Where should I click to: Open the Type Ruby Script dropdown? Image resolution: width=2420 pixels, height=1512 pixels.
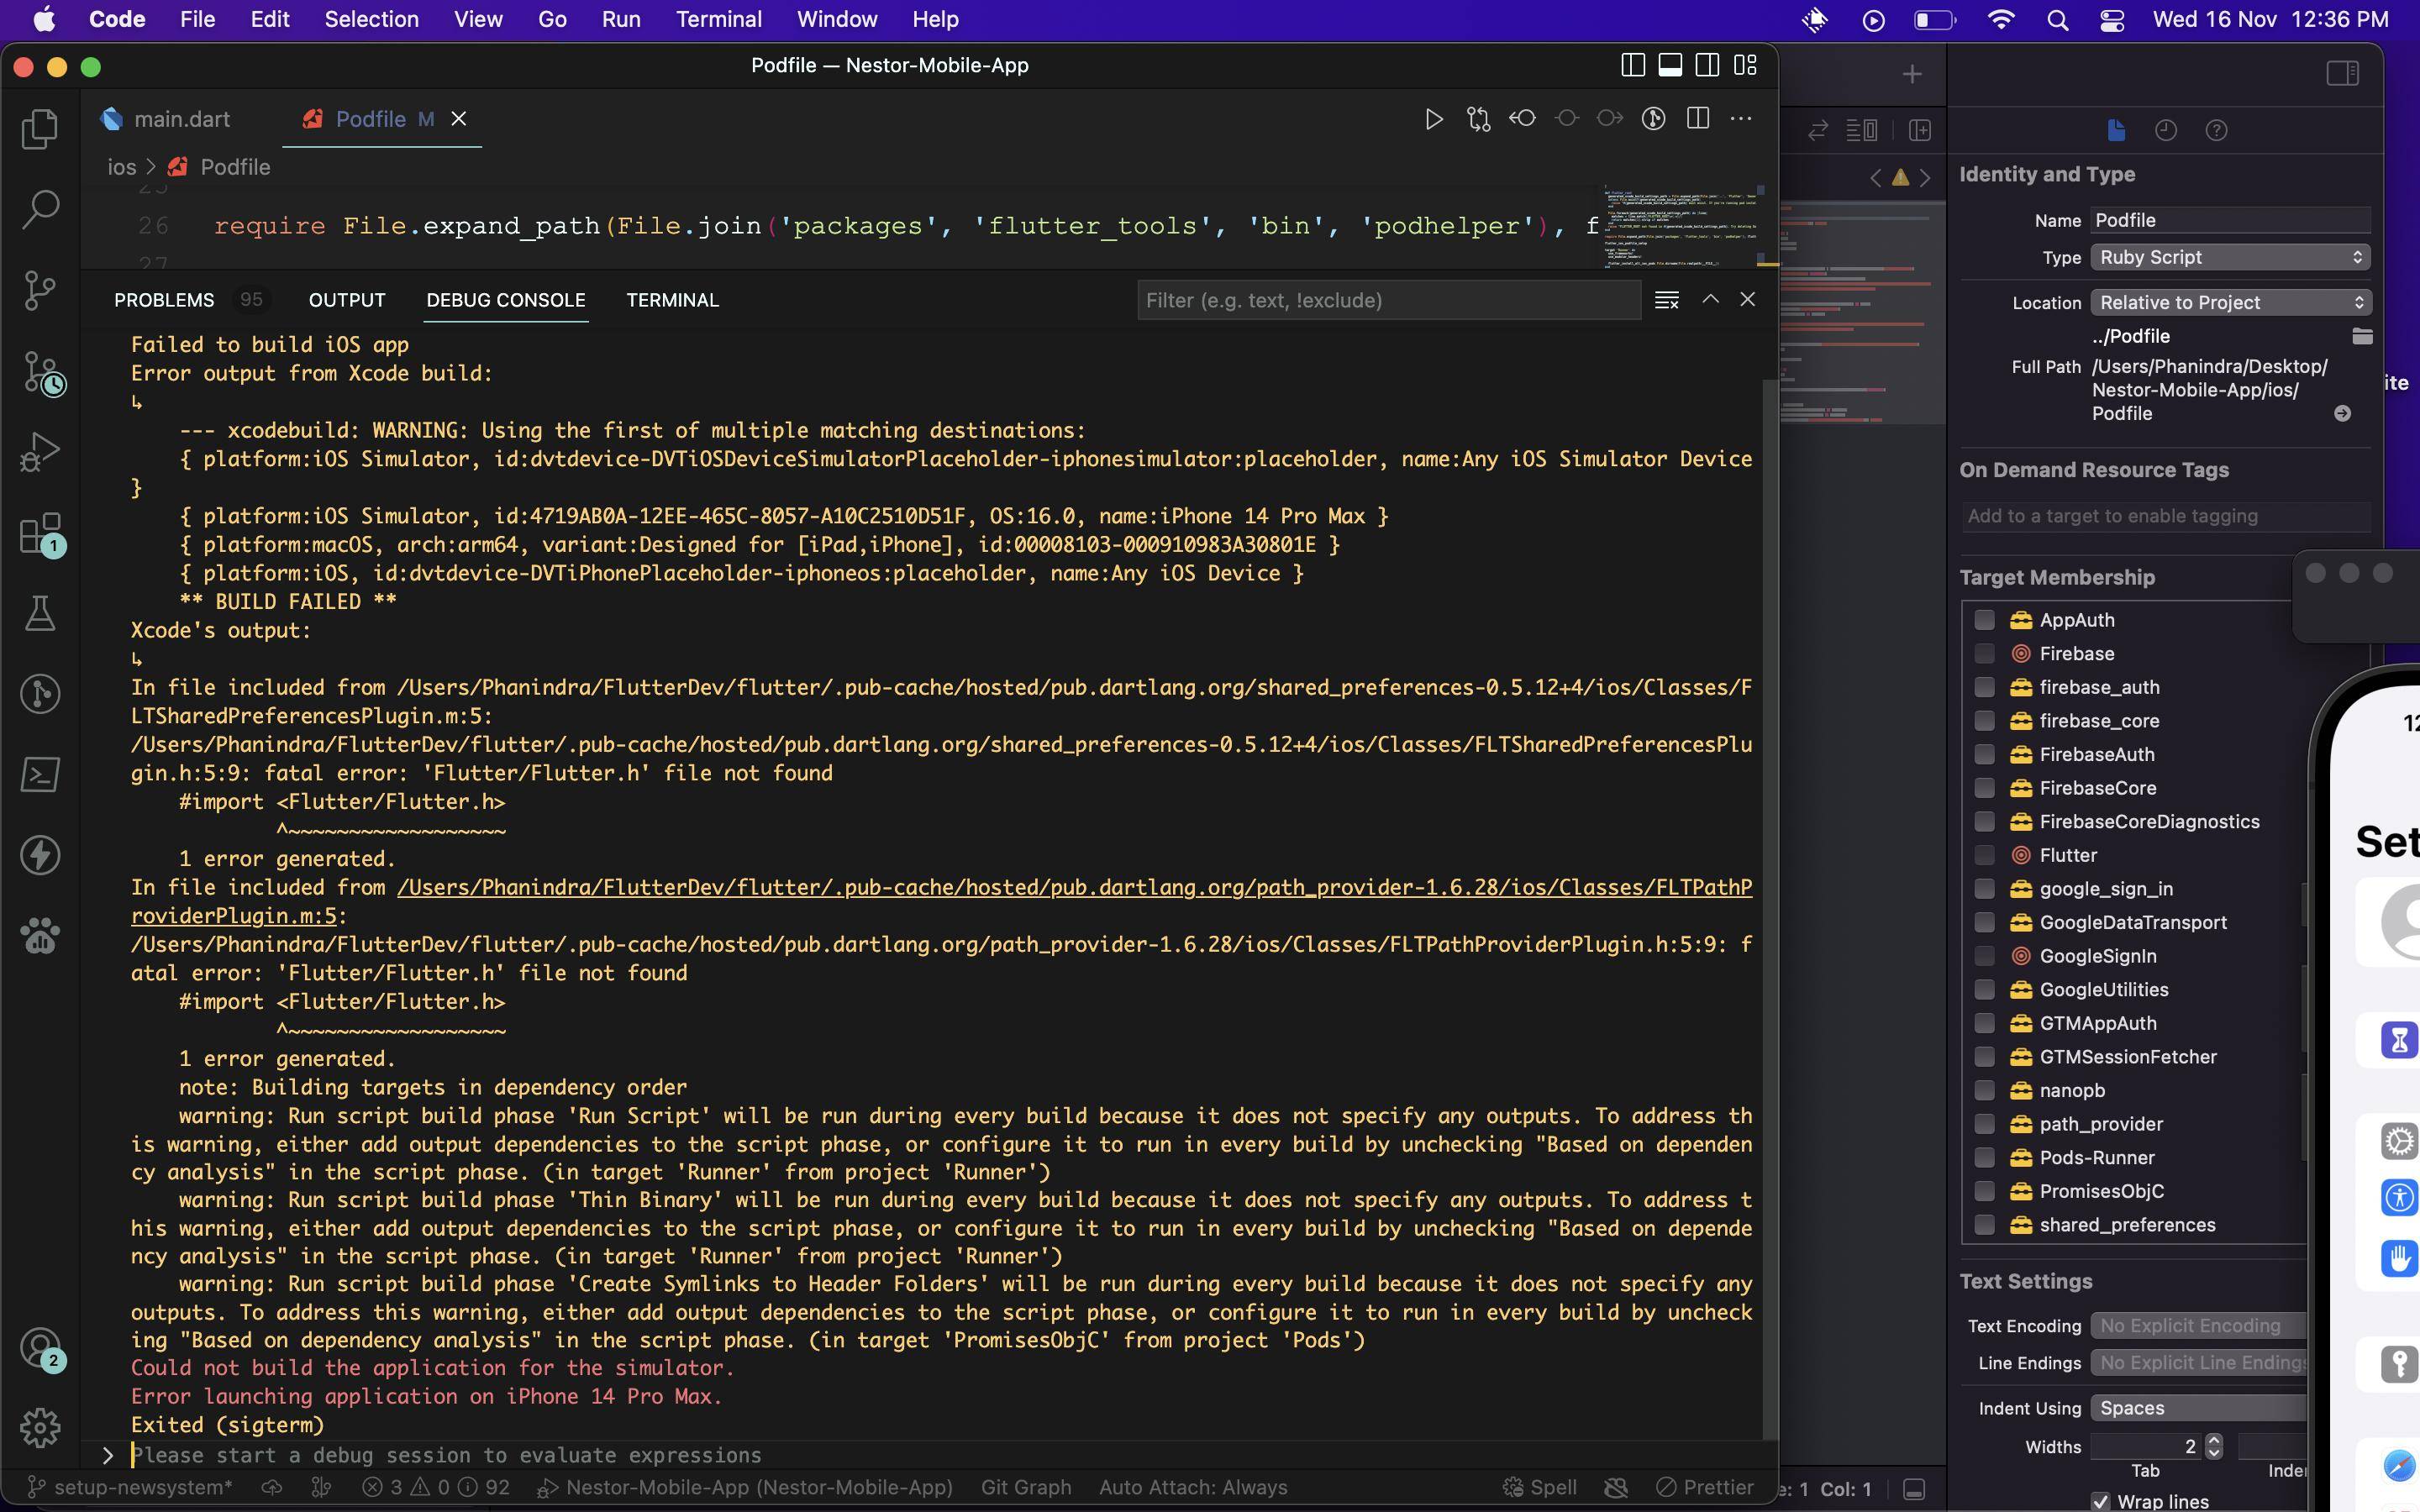click(x=2230, y=257)
